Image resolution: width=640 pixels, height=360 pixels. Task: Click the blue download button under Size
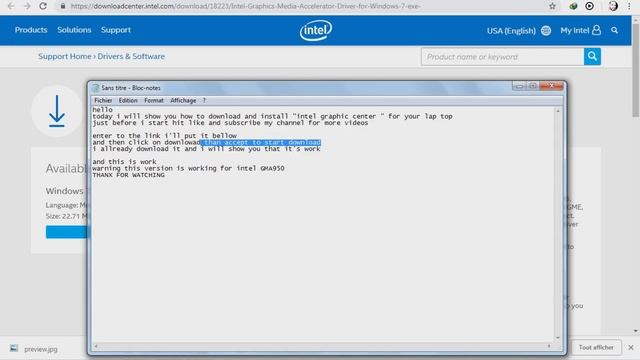click(x=67, y=232)
